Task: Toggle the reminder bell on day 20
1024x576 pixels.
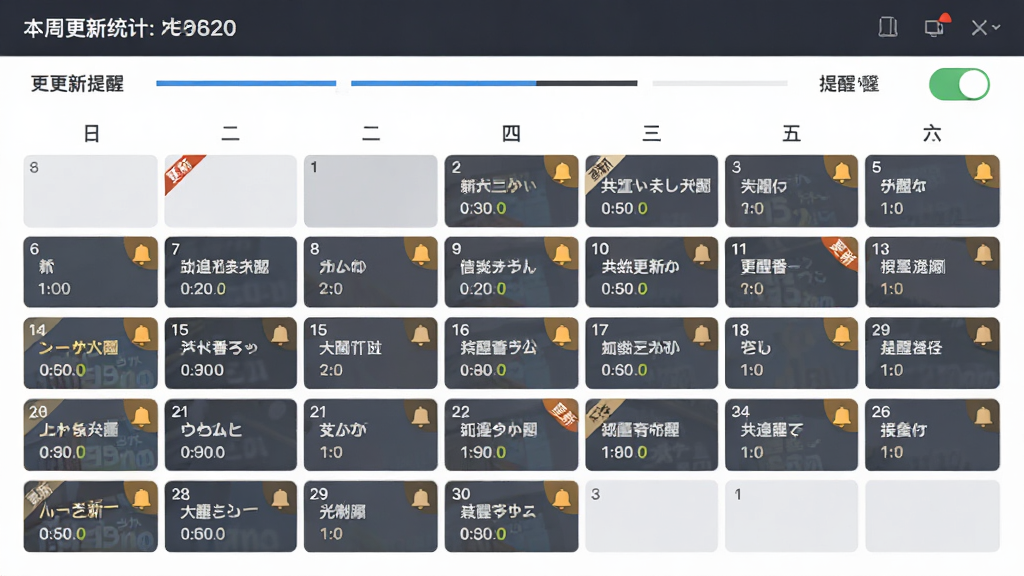Action: click(x=141, y=417)
